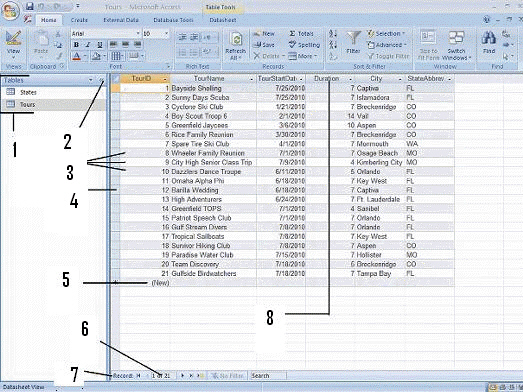Open the Office button menu
The height and width of the screenshot is (392, 523).
click(x=10, y=11)
